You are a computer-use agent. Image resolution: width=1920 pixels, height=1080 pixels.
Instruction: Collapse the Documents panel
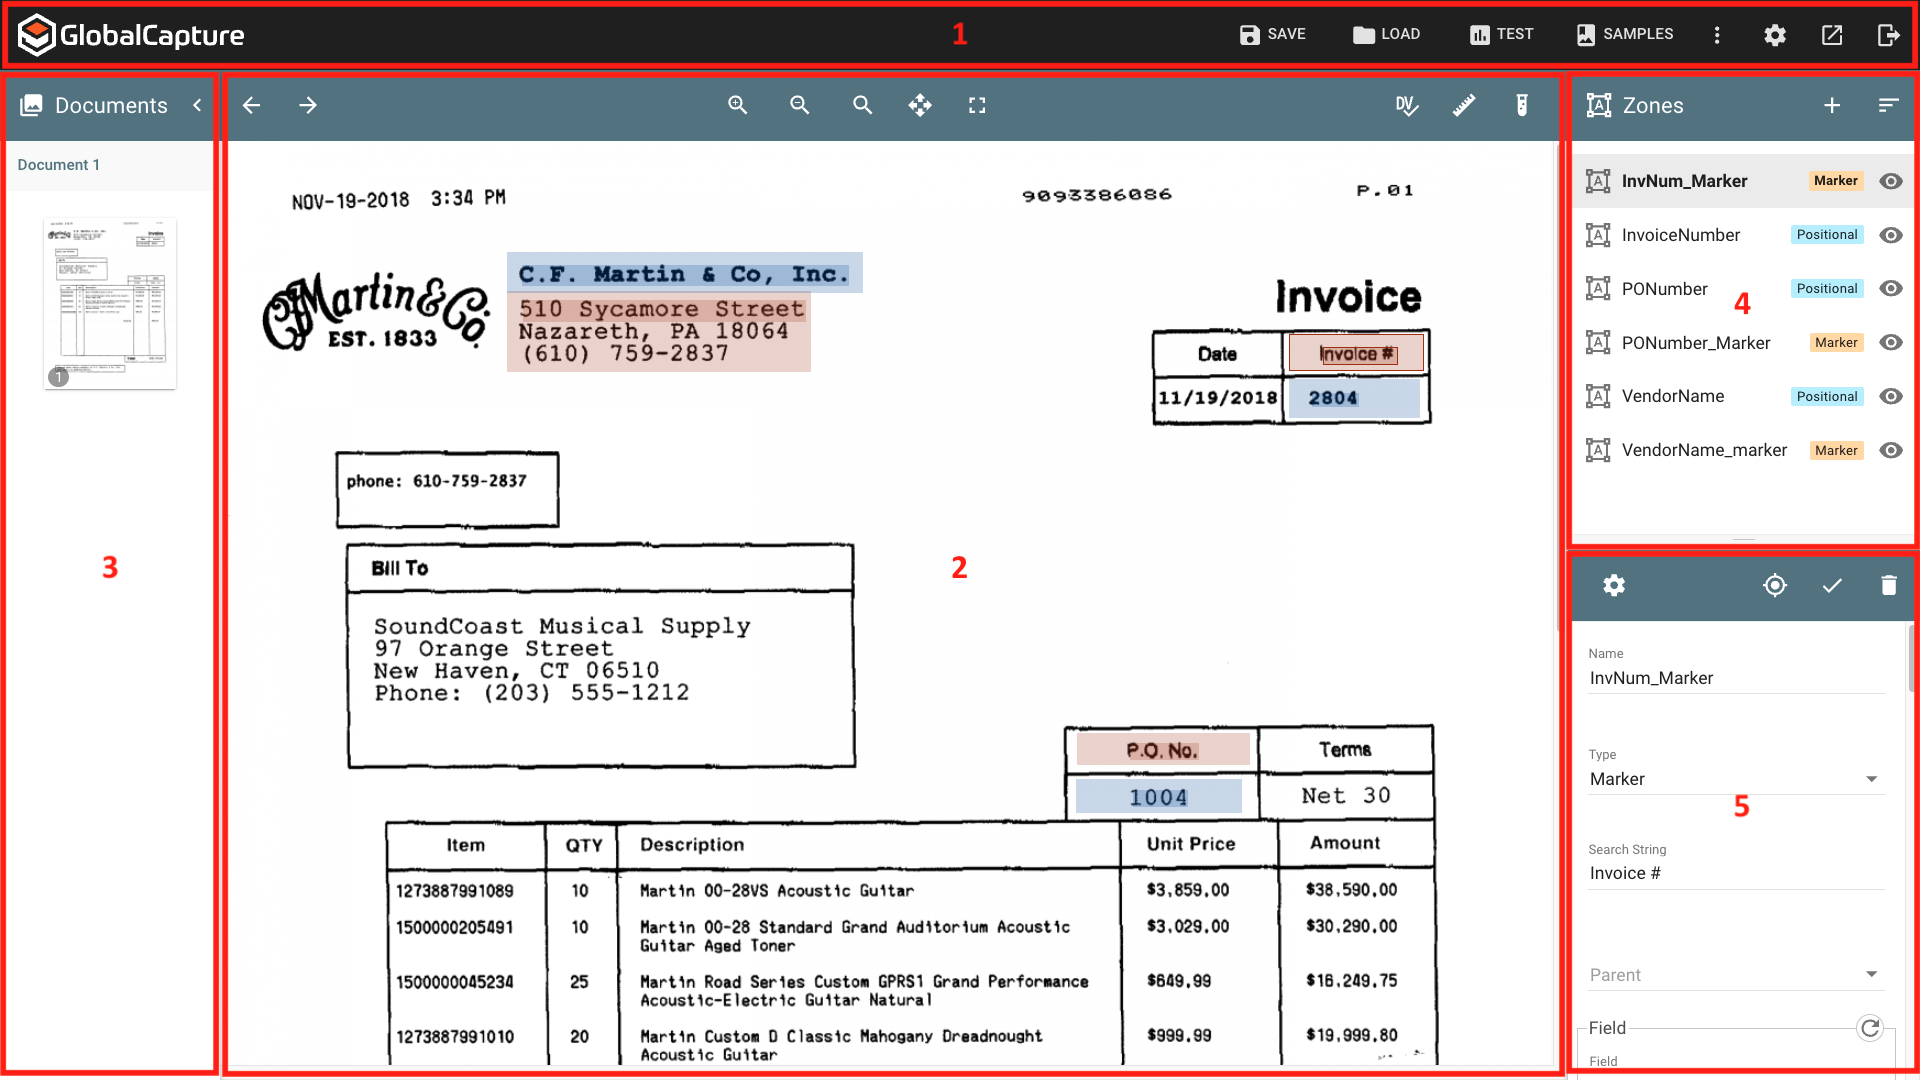click(197, 105)
